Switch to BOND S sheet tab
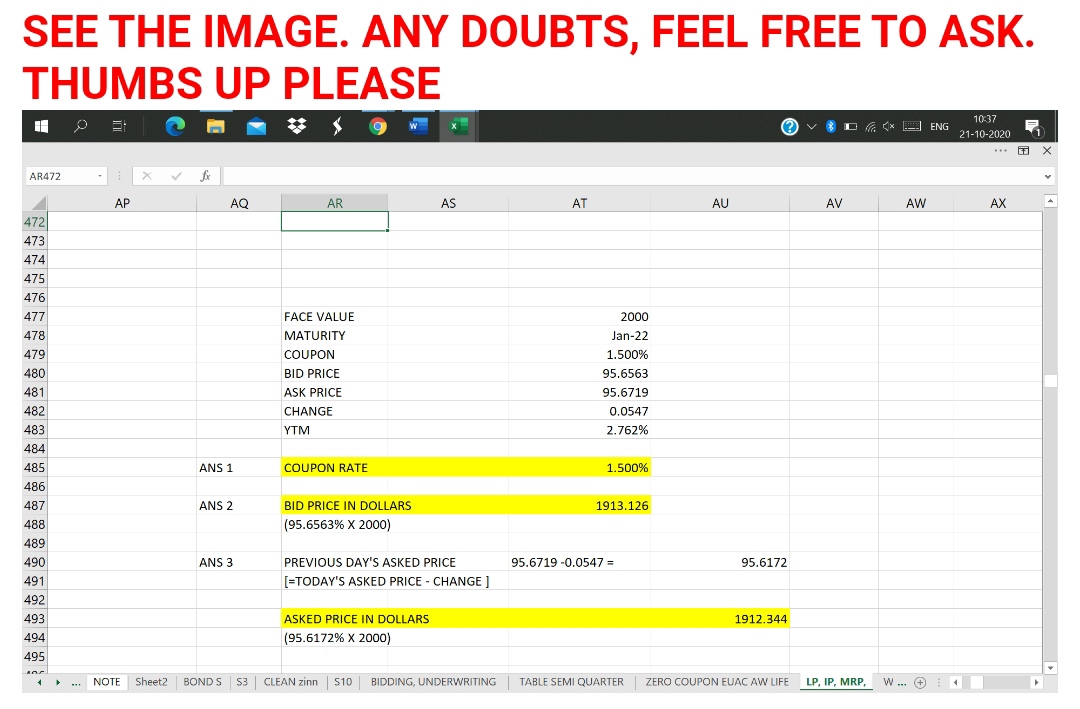 coord(202,682)
